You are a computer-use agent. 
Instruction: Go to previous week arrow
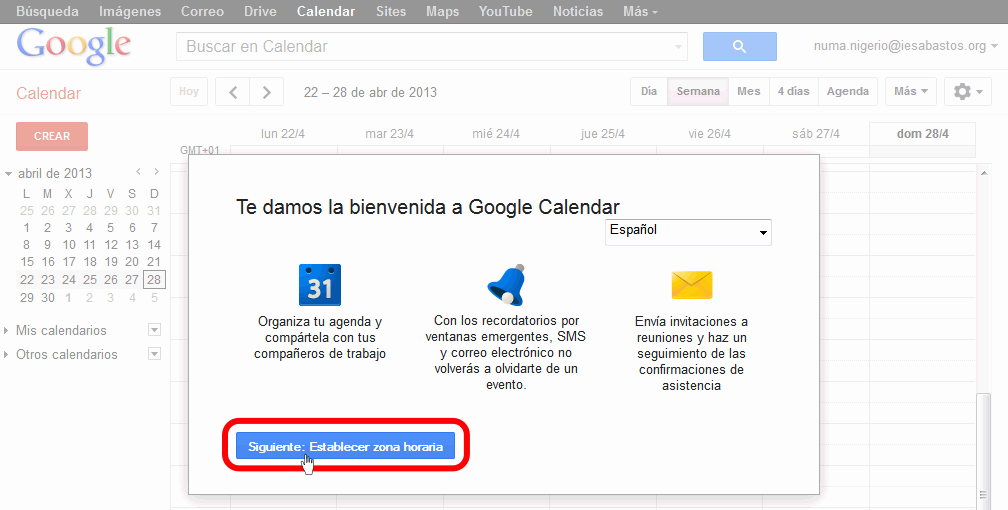[233, 92]
